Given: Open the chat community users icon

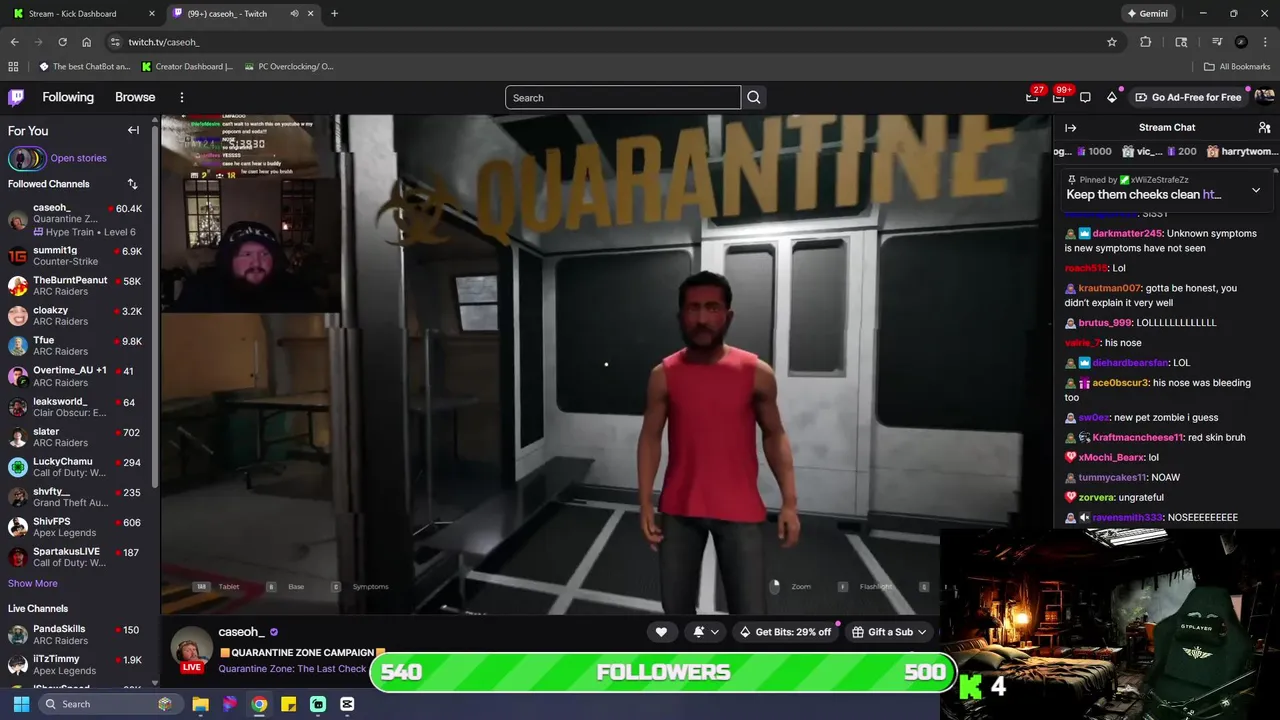Looking at the screenshot, I should point(1264,128).
